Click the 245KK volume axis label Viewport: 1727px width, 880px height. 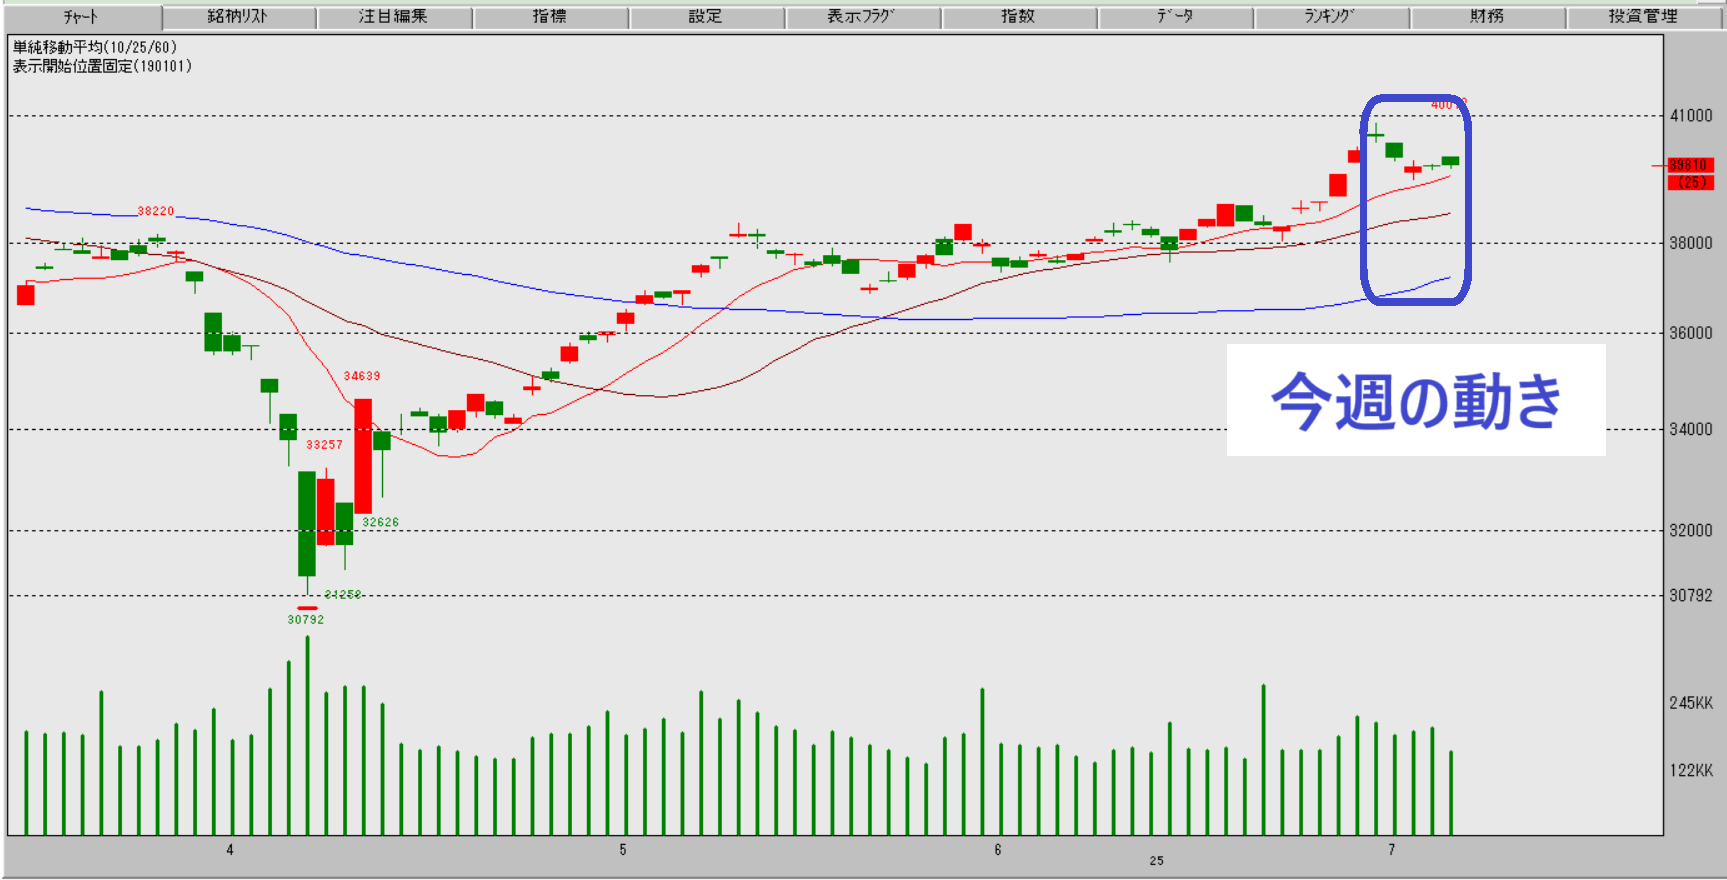(1691, 703)
